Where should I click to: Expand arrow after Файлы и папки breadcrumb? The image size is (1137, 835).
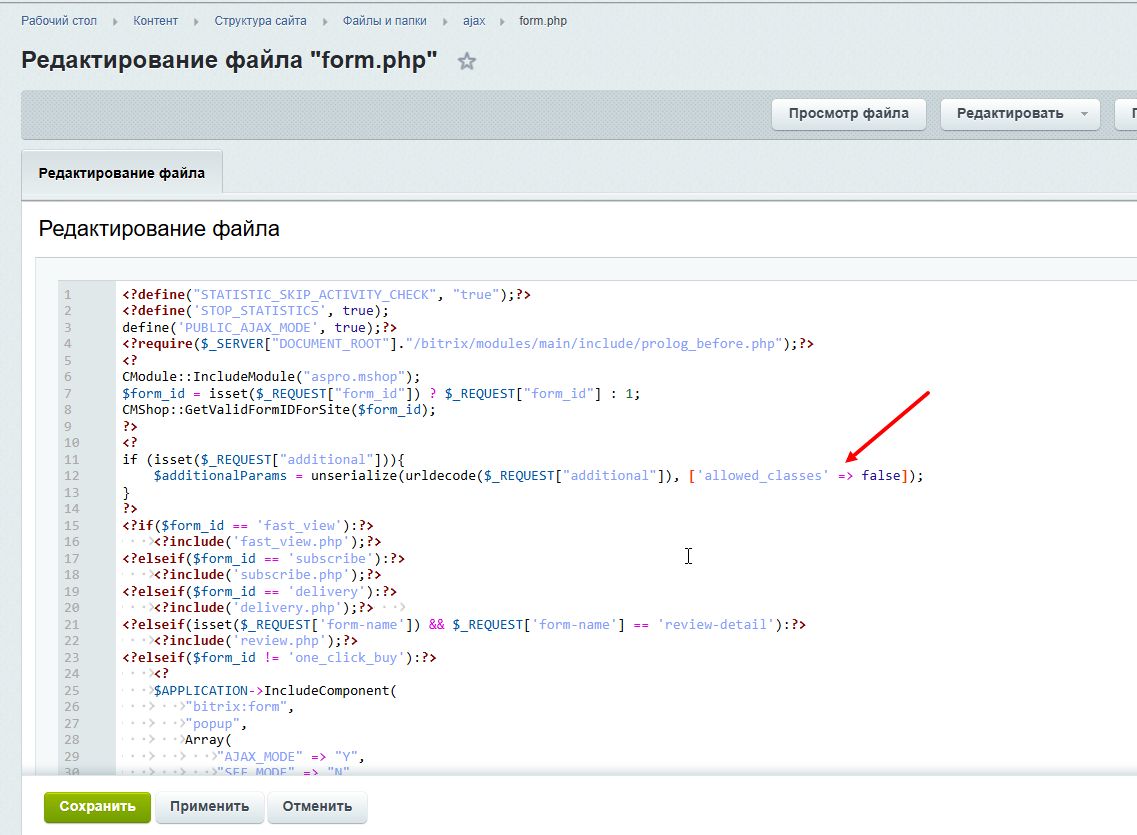443,20
